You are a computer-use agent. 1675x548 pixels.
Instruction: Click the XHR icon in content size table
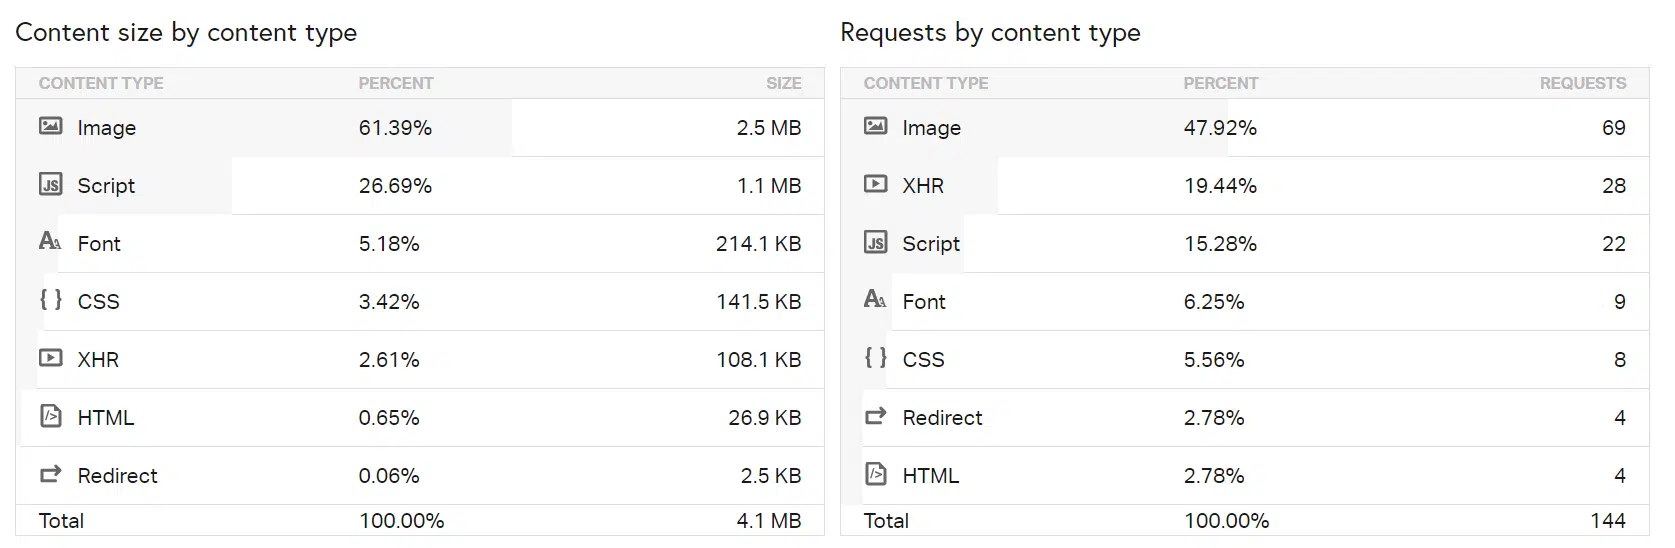click(50, 357)
